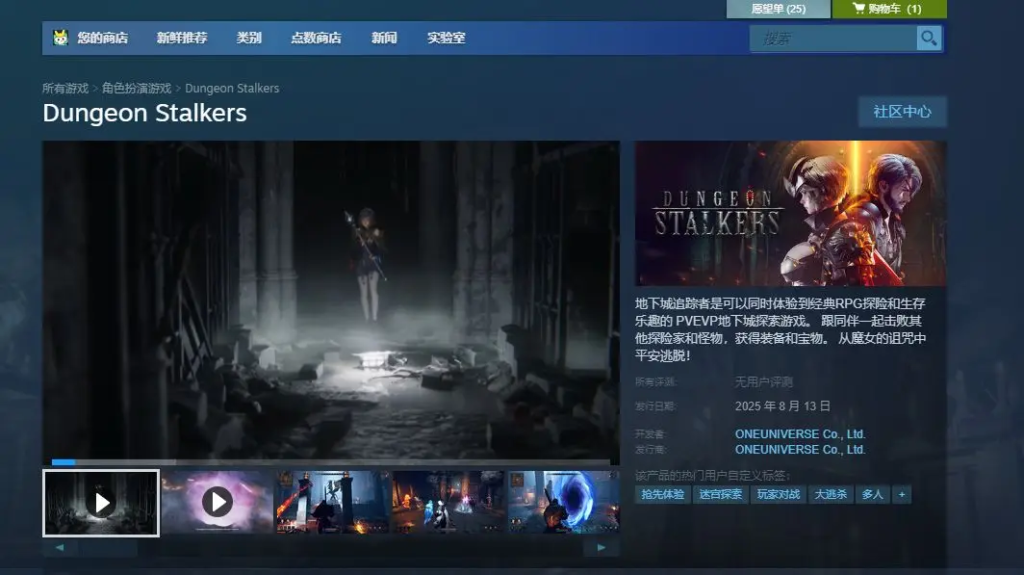The height and width of the screenshot is (575, 1024).
Task: Click the magnifying glass search icon
Action: pos(928,38)
